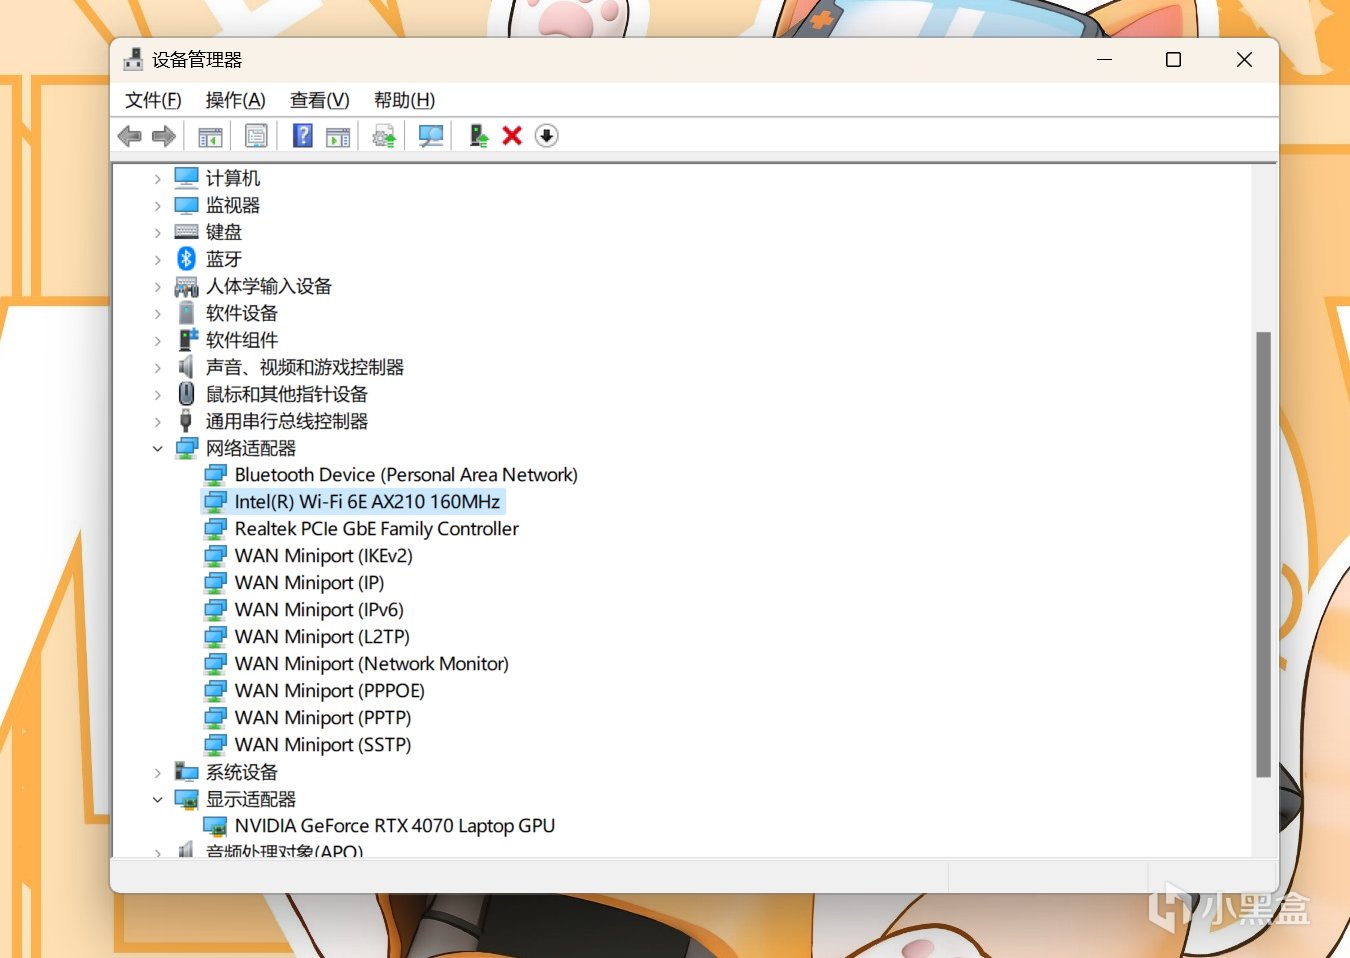Select the 软件设备 icon
Image resolution: width=1350 pixels, height=958 pixels.
(x=186, y=313)
